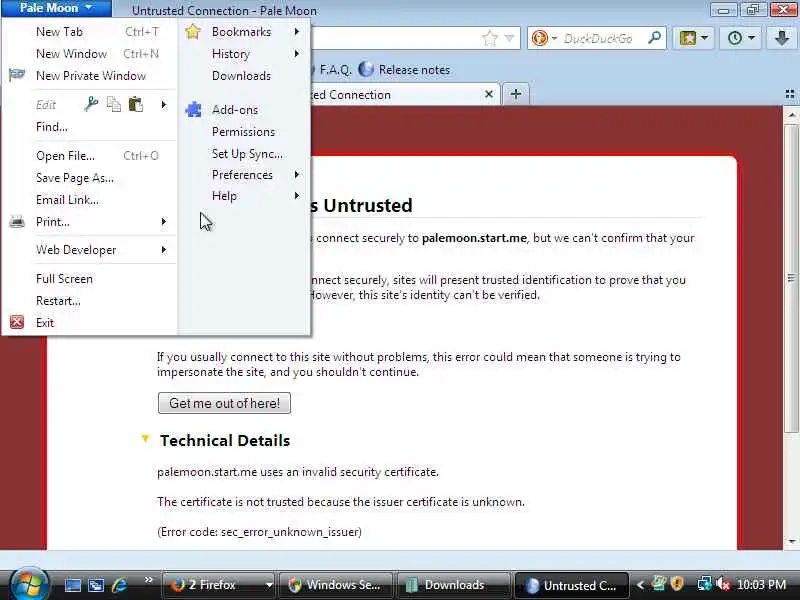Click the search magnifier icon
The height and width of the screenshot is (600, 800).
pos(655,38)
